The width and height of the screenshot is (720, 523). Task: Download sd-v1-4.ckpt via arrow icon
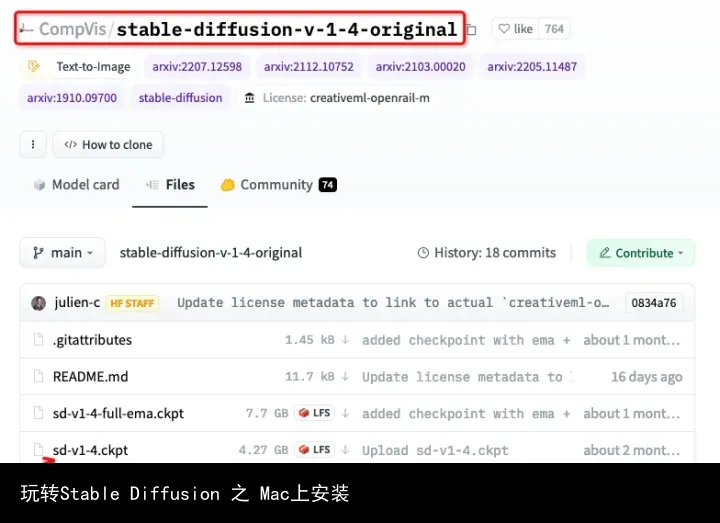click(345, 450)
